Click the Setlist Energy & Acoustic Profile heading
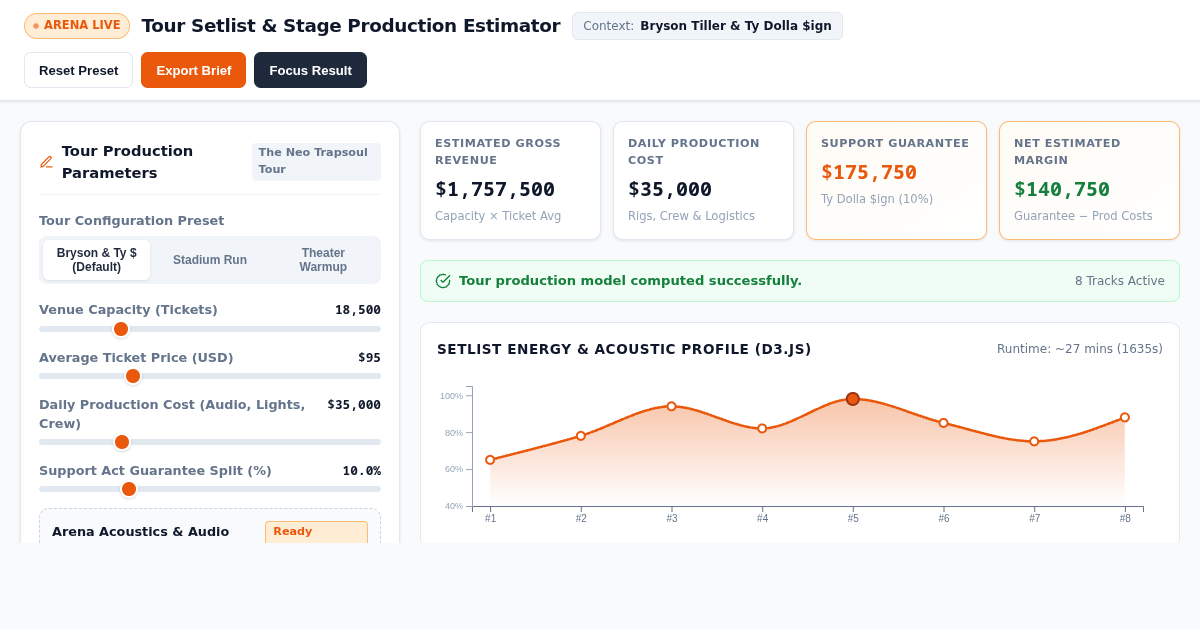Image resolution: width=1200 pixels, height=630 pixels. pos(624,349)
